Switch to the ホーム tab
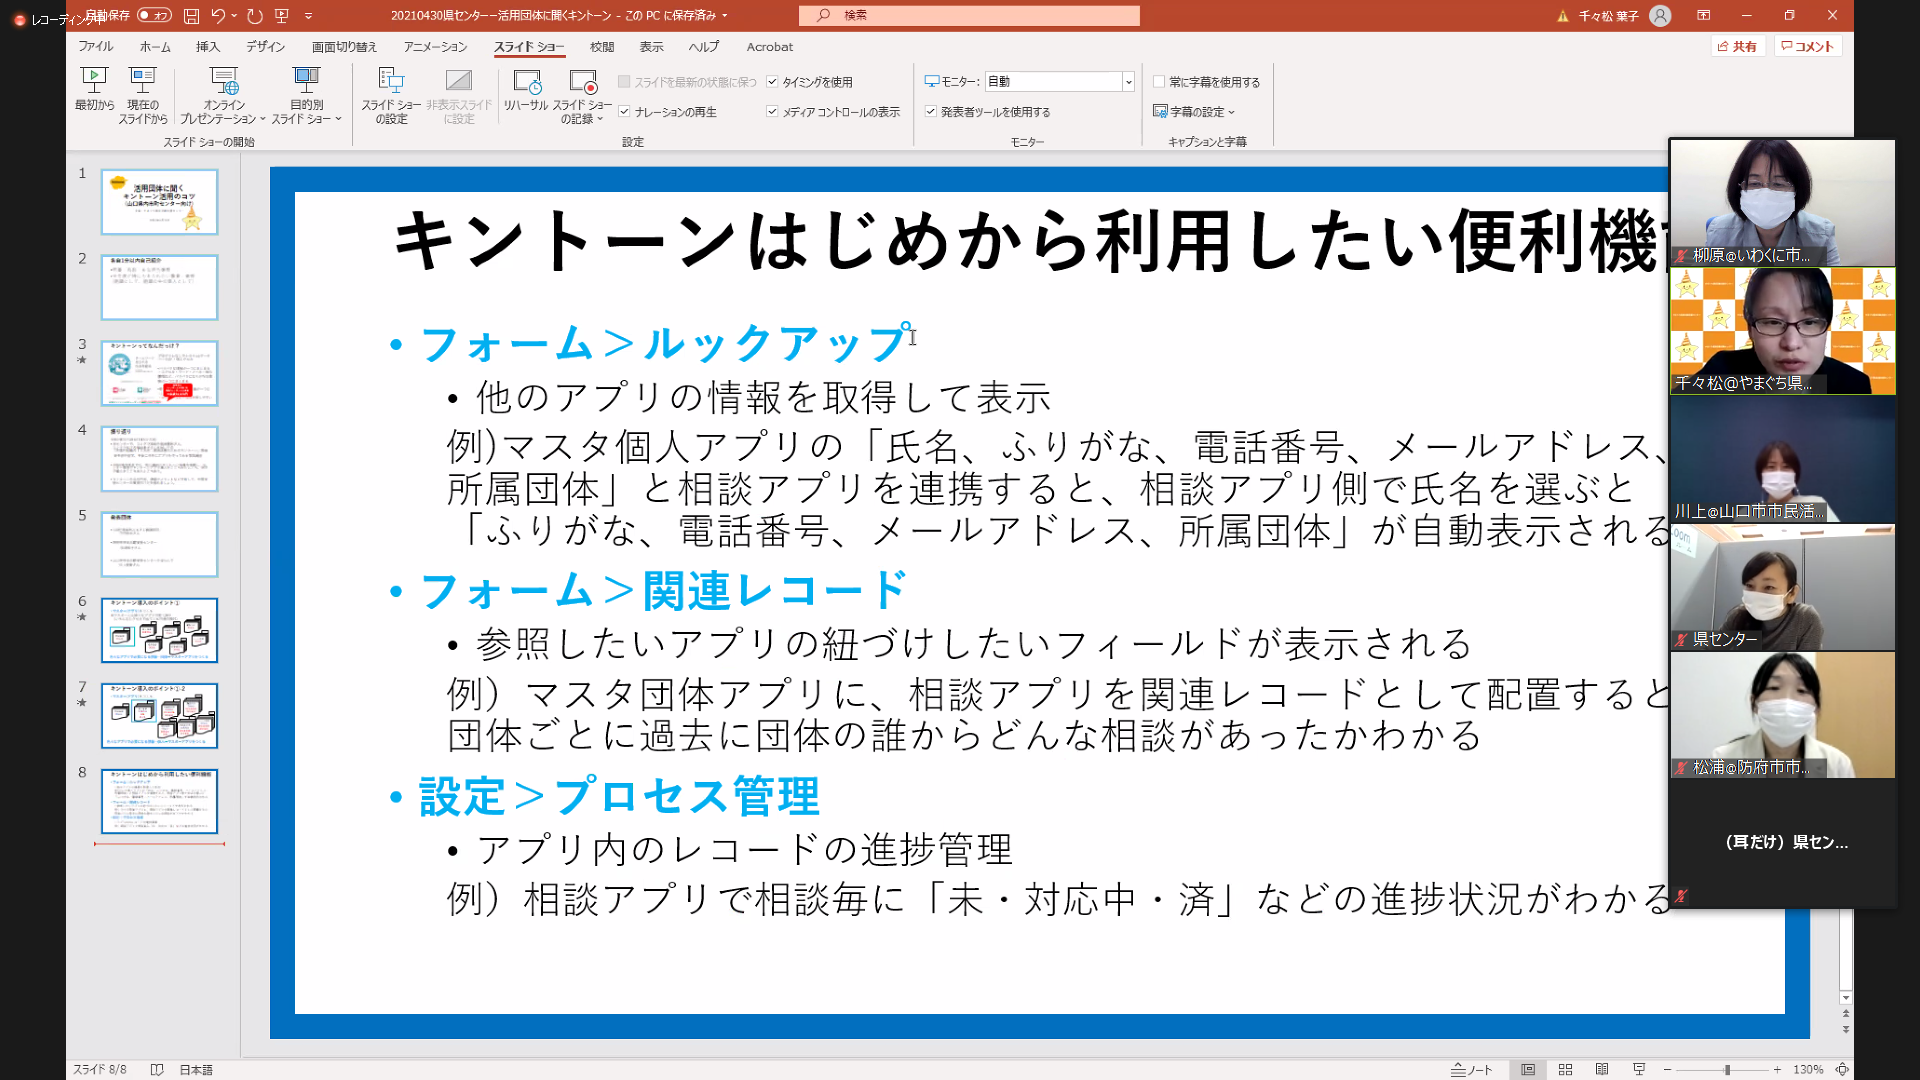The width and height of the screenshot is (1920, 1080). 155,46
